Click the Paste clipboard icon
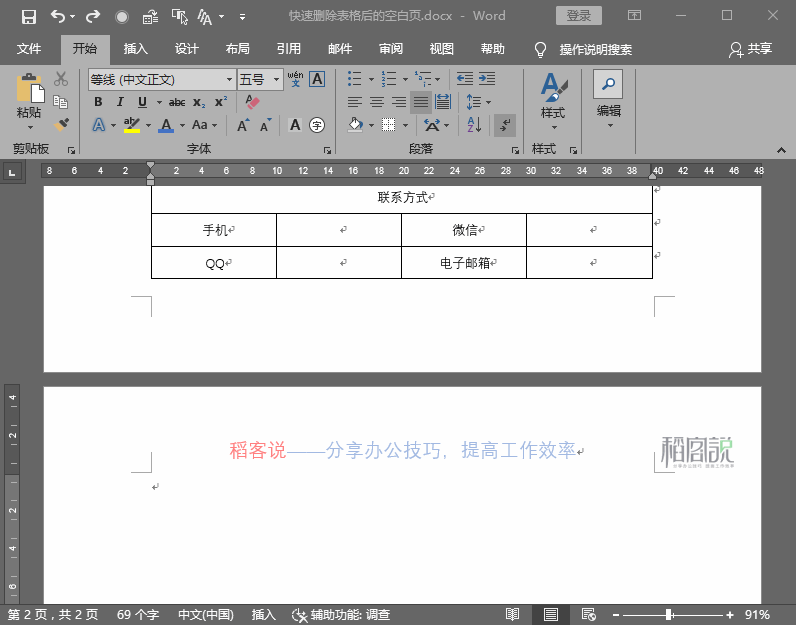Screen dimensions: 796x625 29,87
